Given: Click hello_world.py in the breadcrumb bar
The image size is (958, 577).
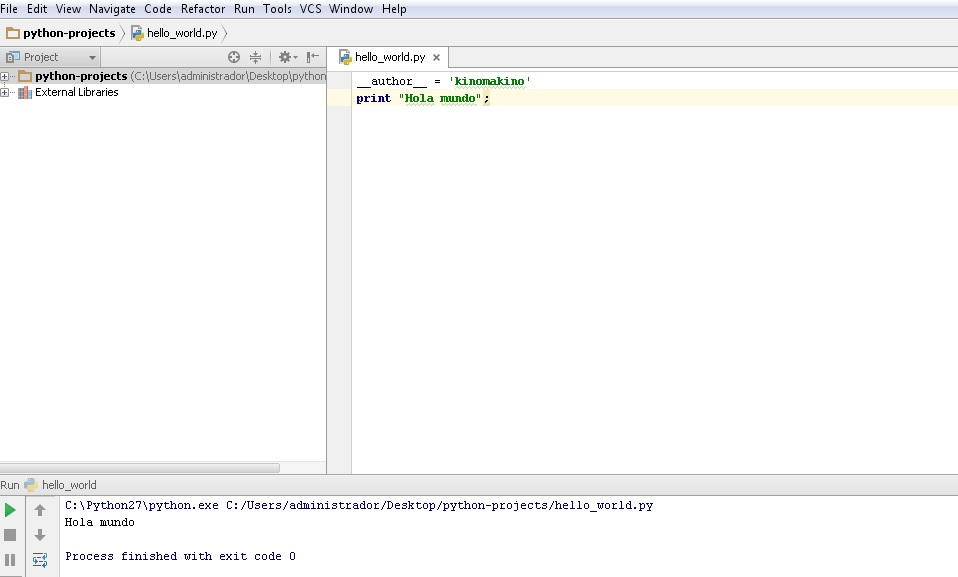Looking at the screenshot, I should [181, 33].
